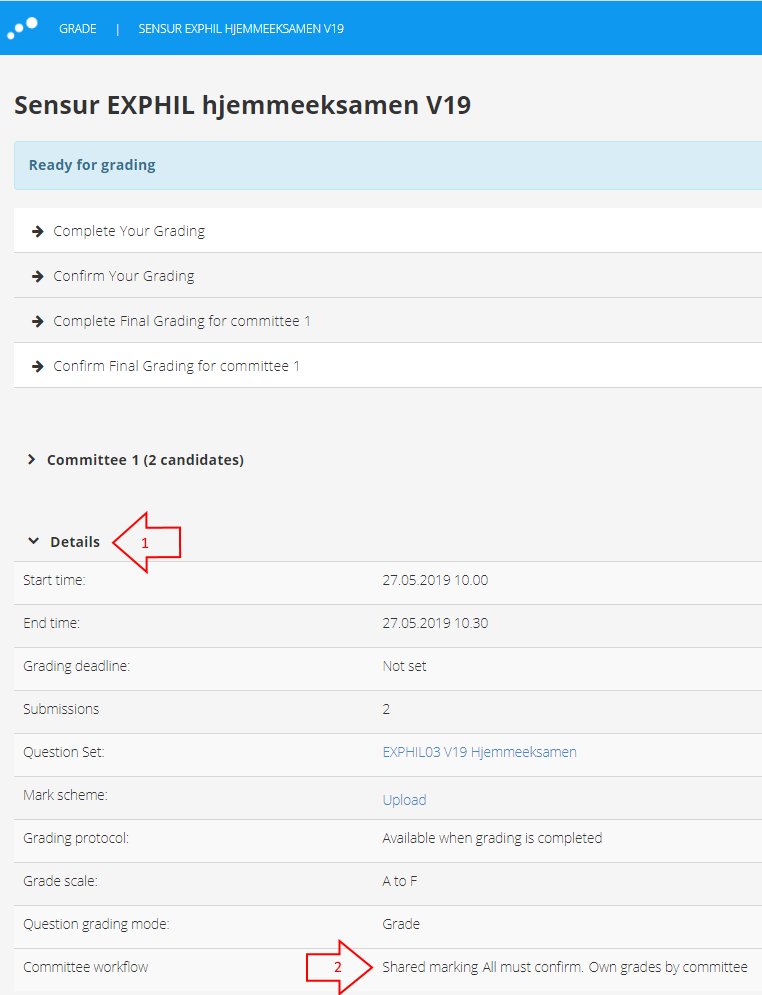
Task: Click the page title Sensur EXPHIL hjemmeeksamen V19
Action: [x=242, y=105]
